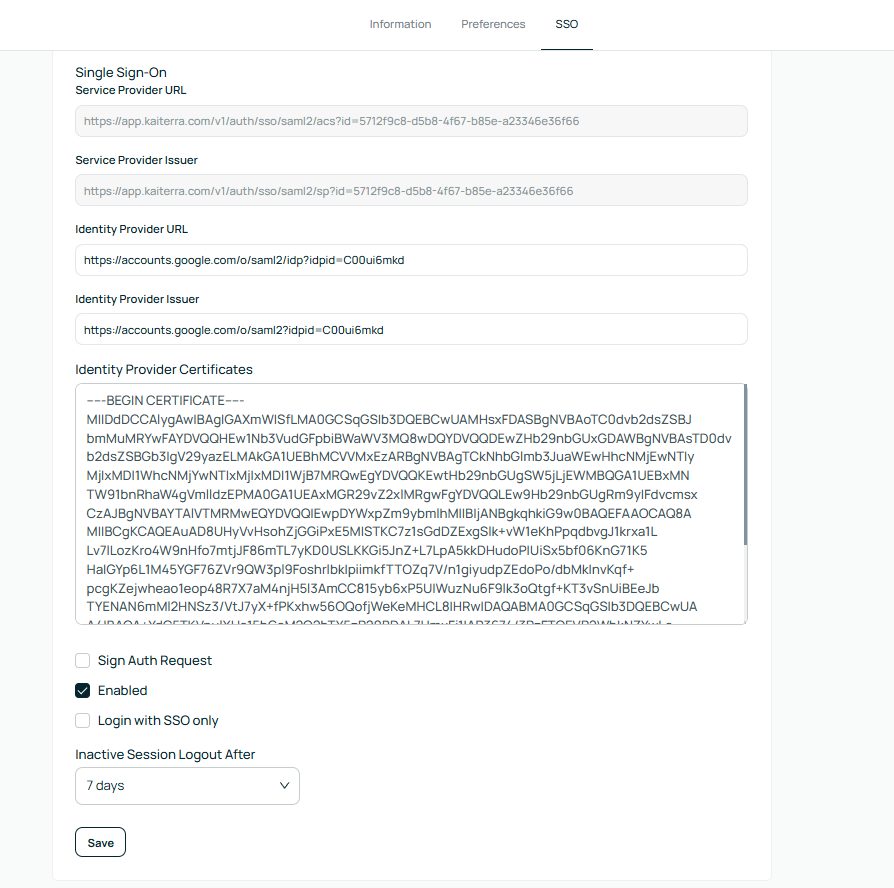Screen dimensions: 894x888
Task: Select the SSO tab
Action: tap(567, 24)
